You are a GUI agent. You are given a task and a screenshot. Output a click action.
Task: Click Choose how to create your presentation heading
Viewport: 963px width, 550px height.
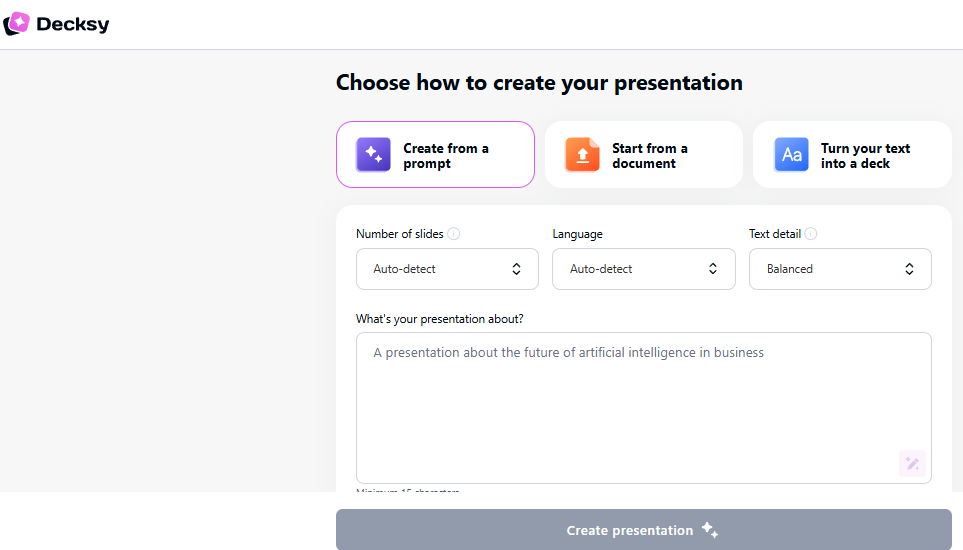pyautogui.click(x=539, y=83)
